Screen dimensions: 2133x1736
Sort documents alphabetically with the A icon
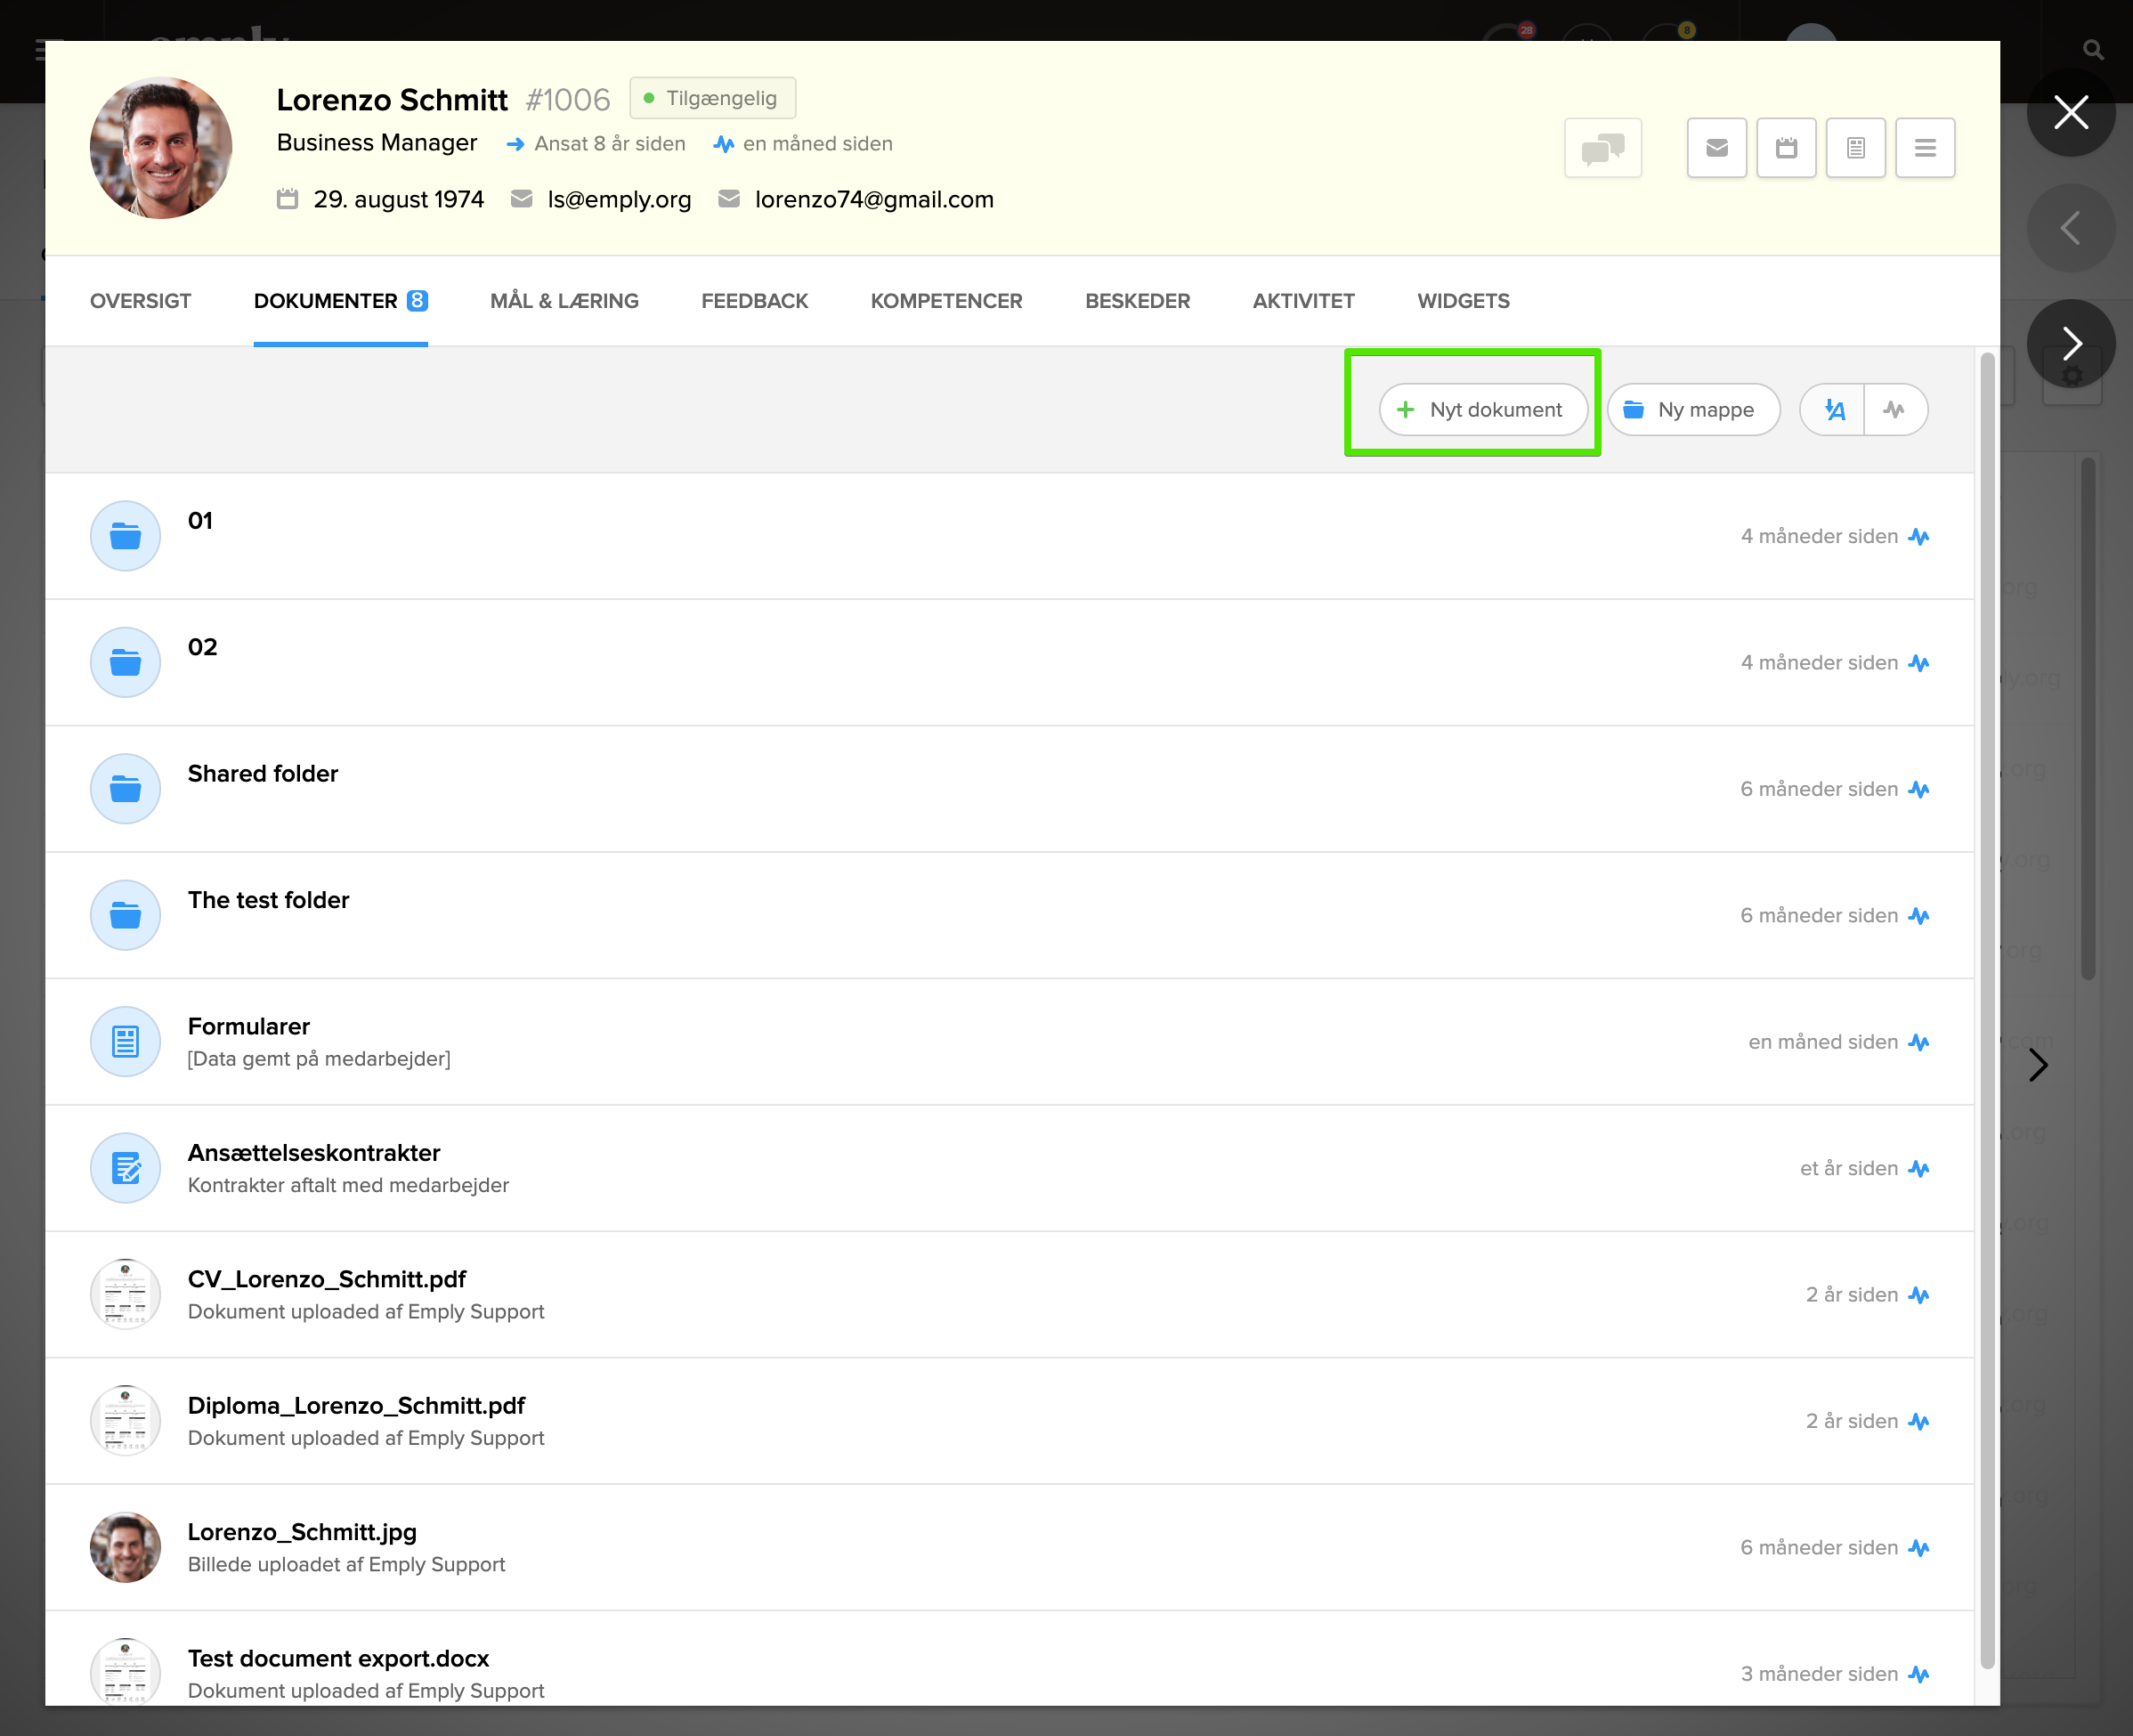[1833, 410]
